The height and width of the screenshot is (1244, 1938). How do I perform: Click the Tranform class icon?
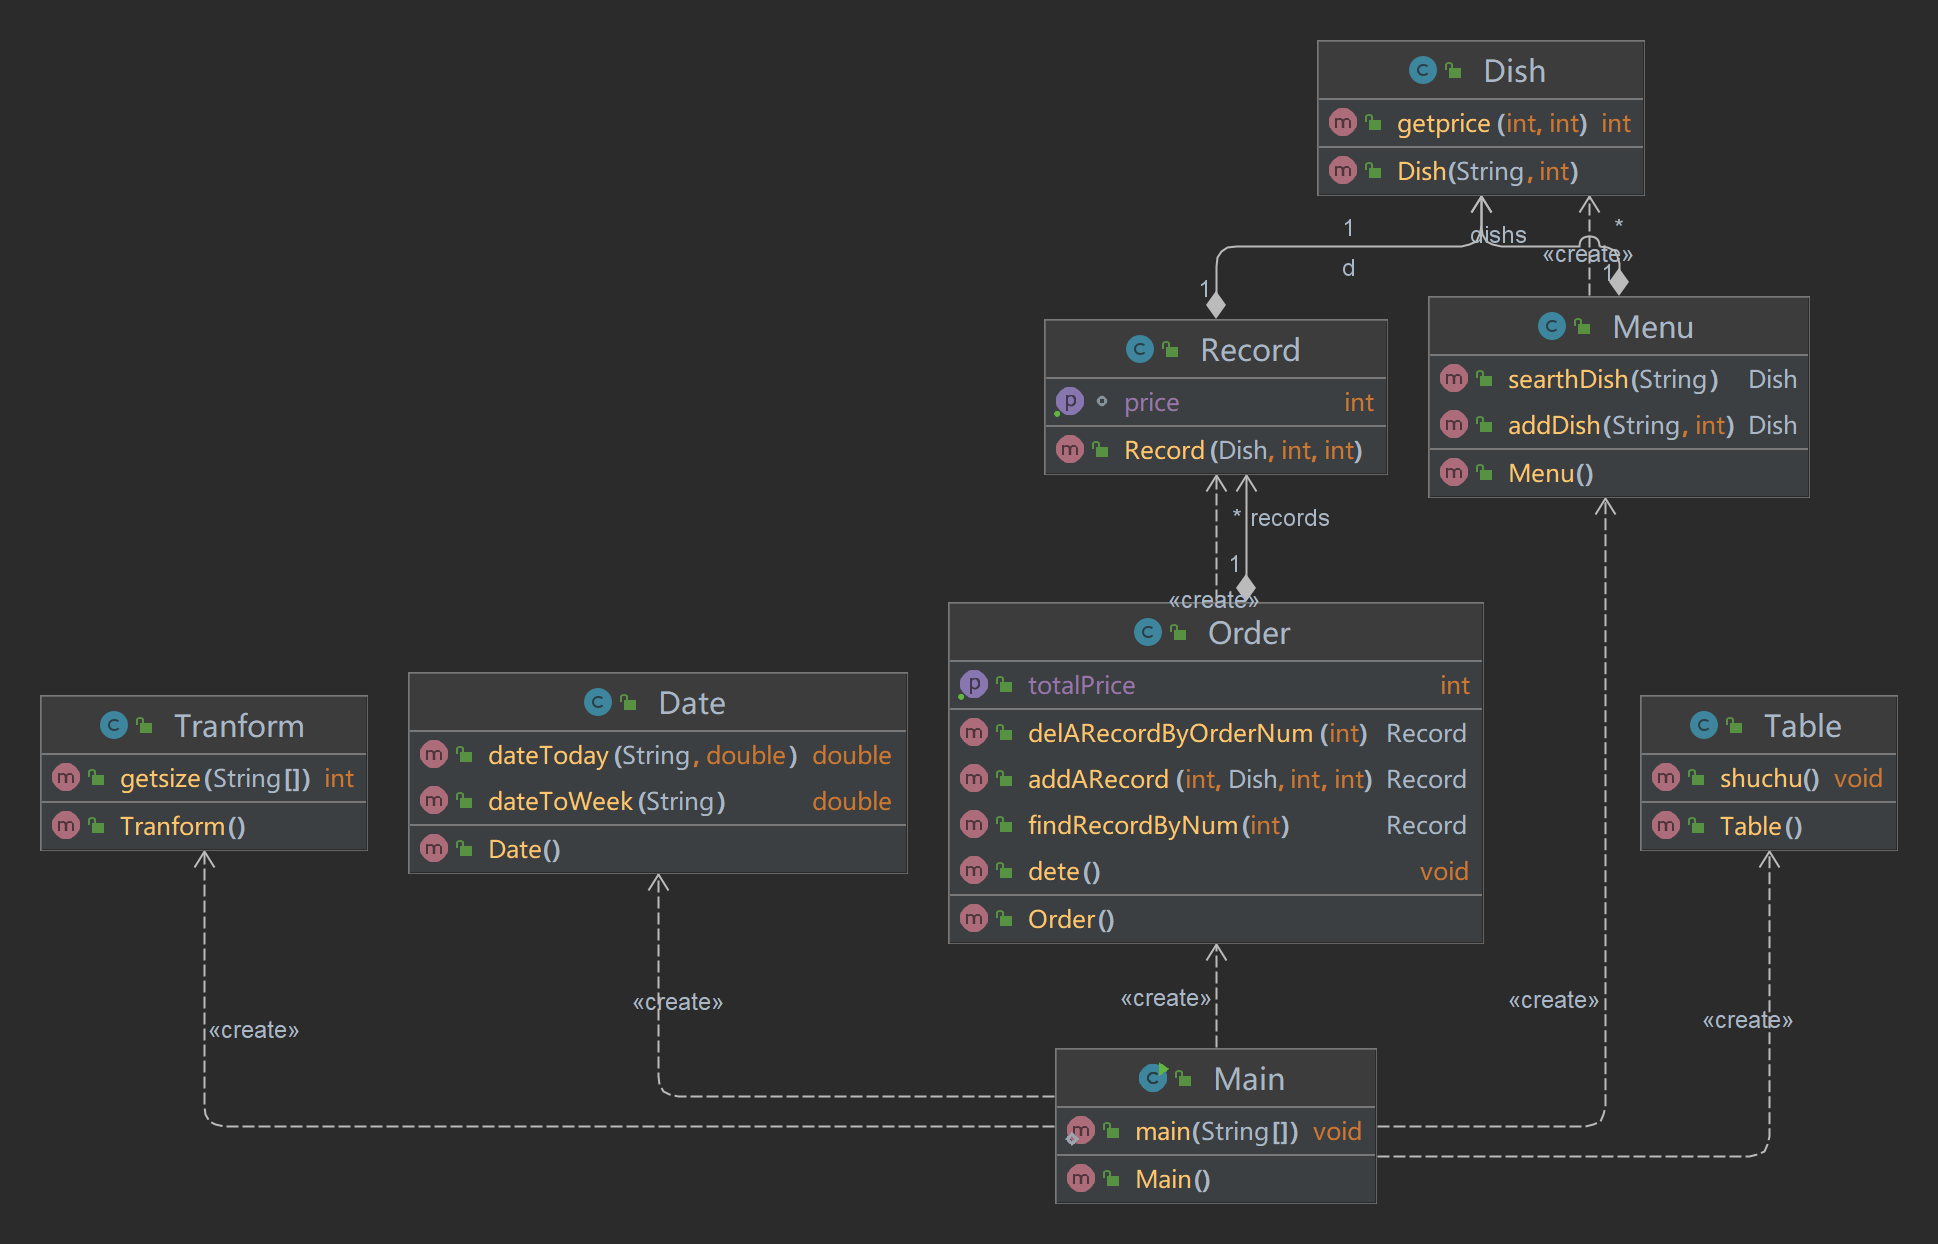114,726
